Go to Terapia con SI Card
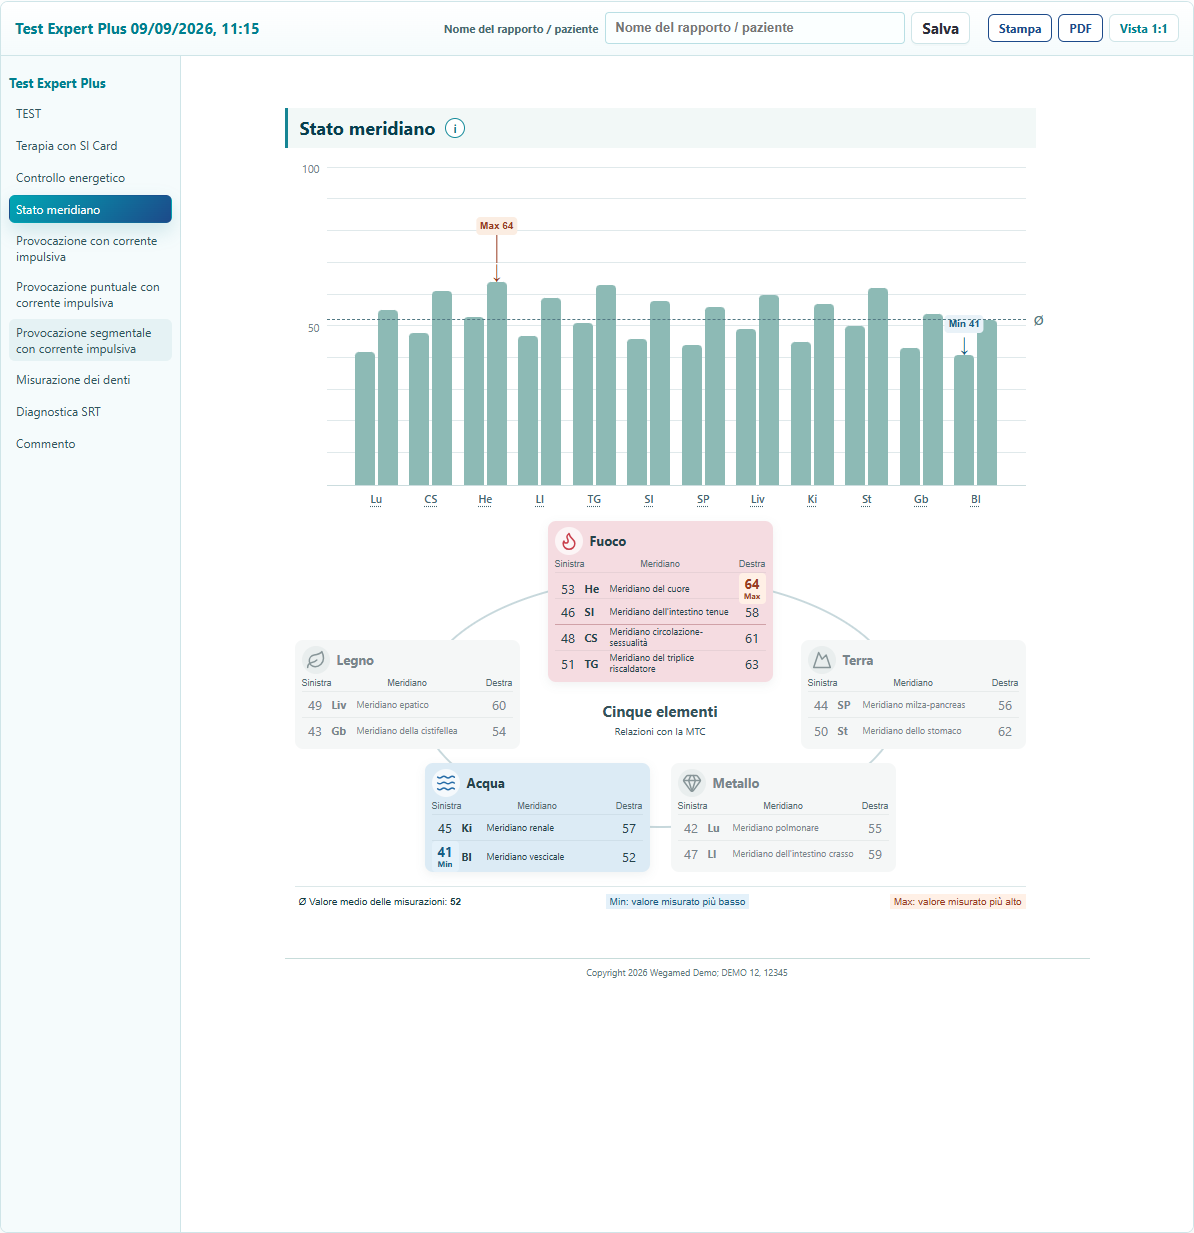The height and width of the screenshot is (1233, 1194). point(90,146)
